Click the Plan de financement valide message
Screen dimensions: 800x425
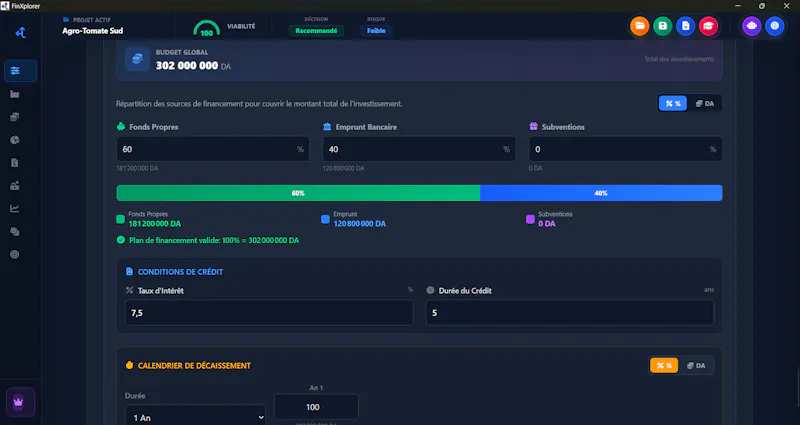coord(214,240)
